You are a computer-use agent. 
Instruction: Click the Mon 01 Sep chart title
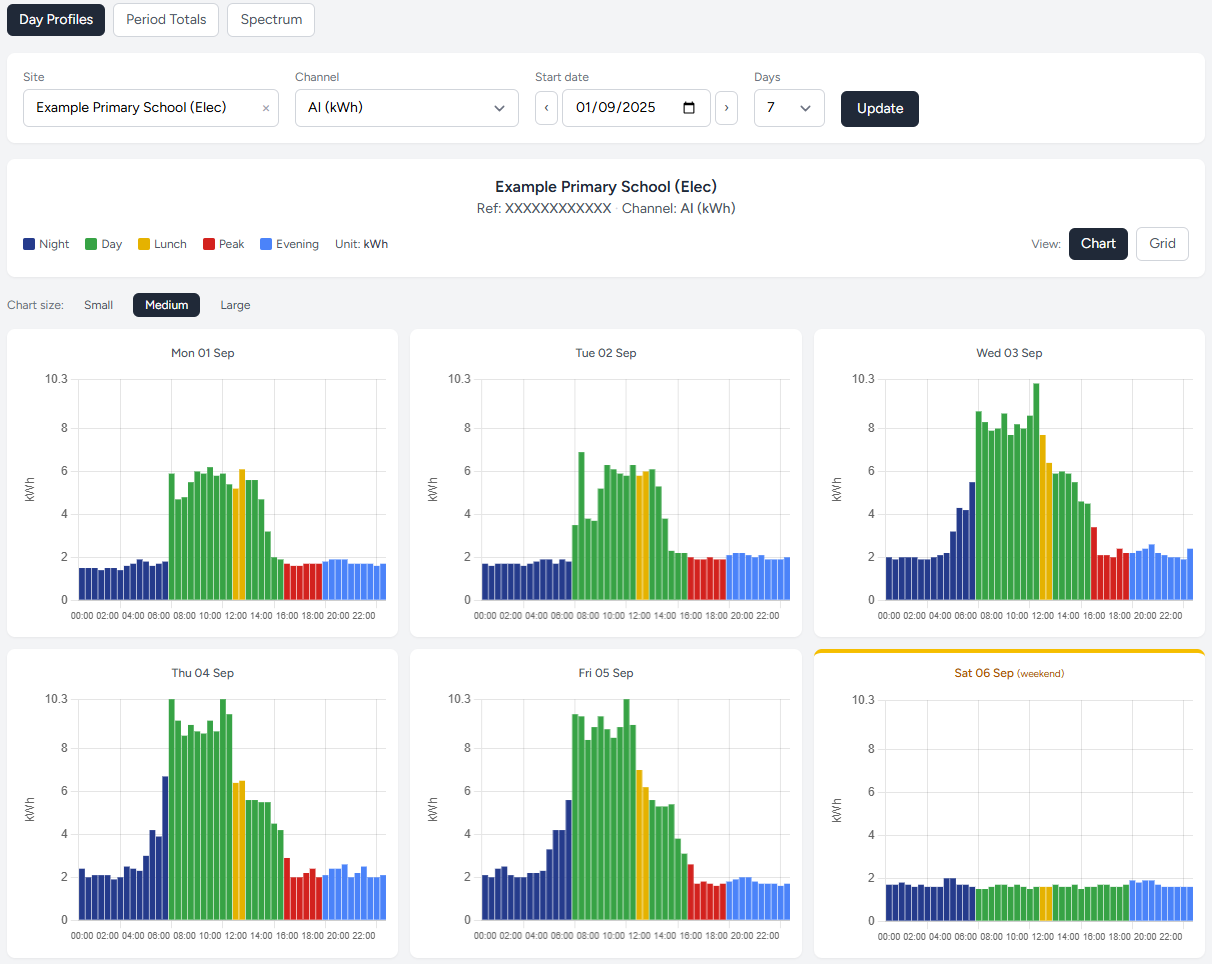point(203,353)
